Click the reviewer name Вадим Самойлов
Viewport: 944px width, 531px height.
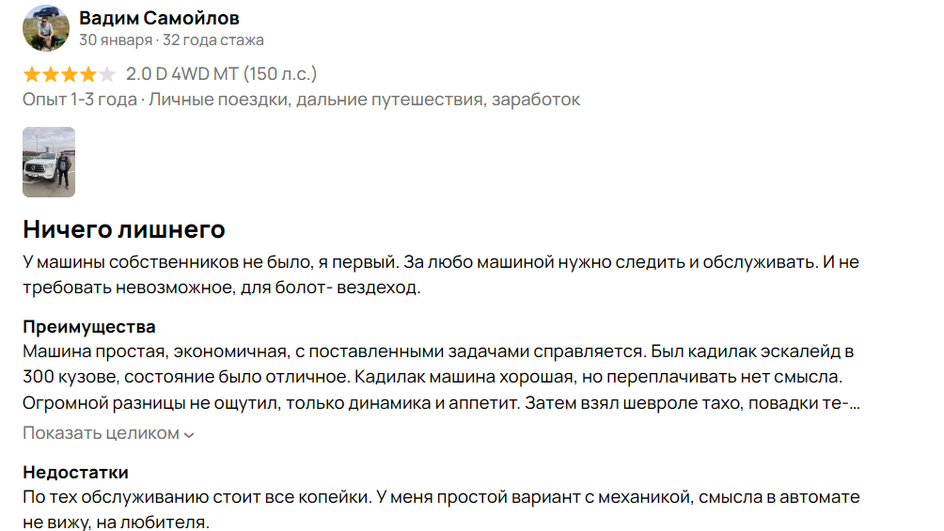pos(159,18)
